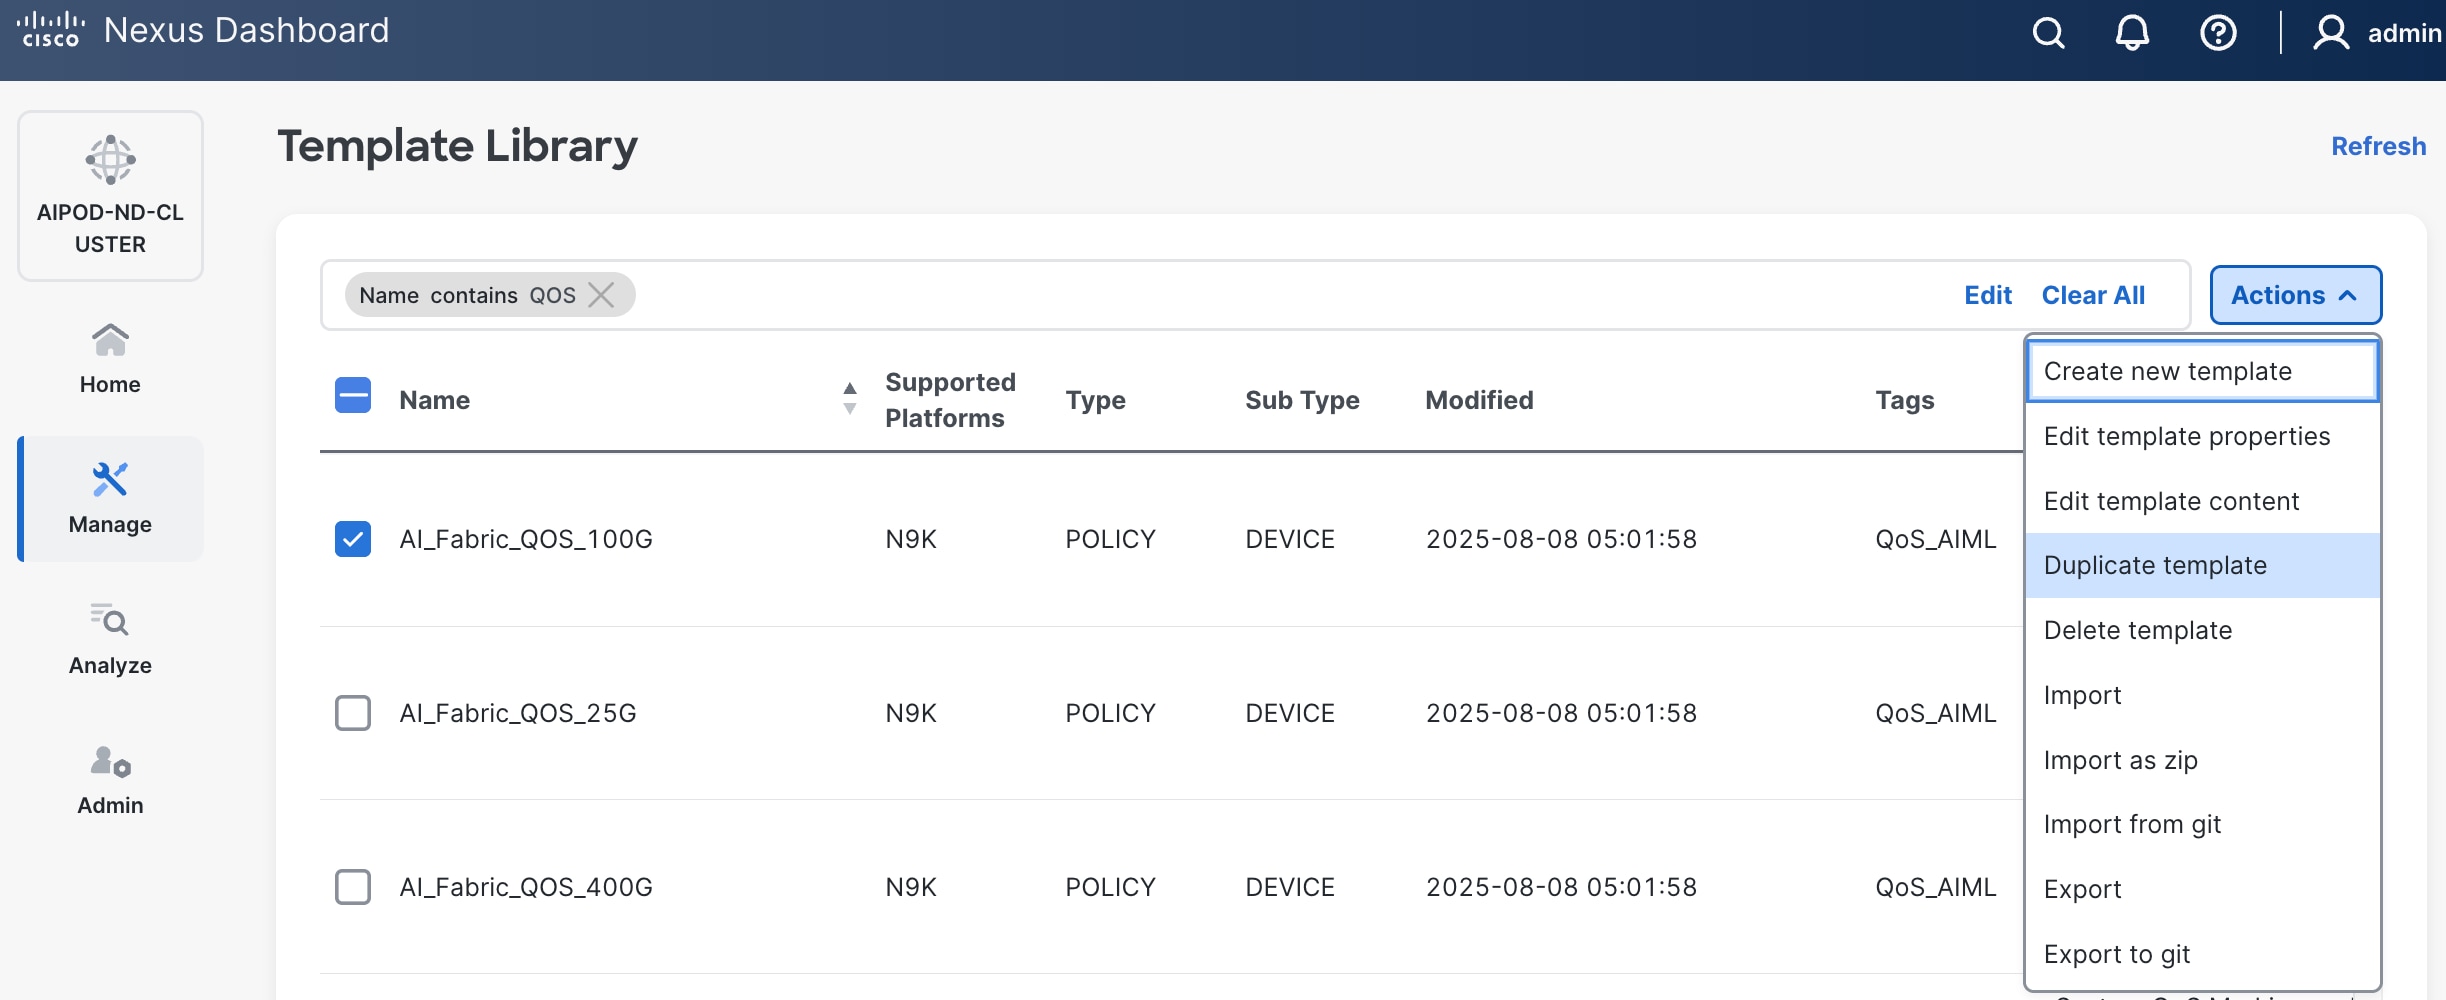
Task: Select Export to git menu option
Action: click(x=2117, y=955)
